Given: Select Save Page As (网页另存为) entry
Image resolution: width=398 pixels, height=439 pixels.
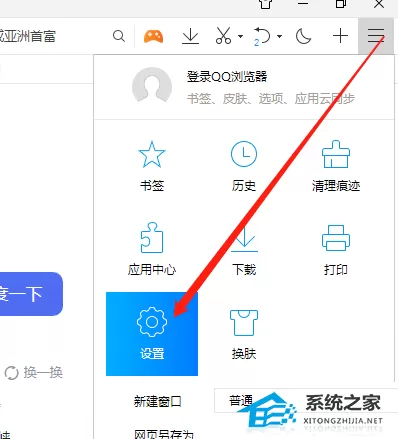Looking at the screenshot, I should (x=164, y=434).
